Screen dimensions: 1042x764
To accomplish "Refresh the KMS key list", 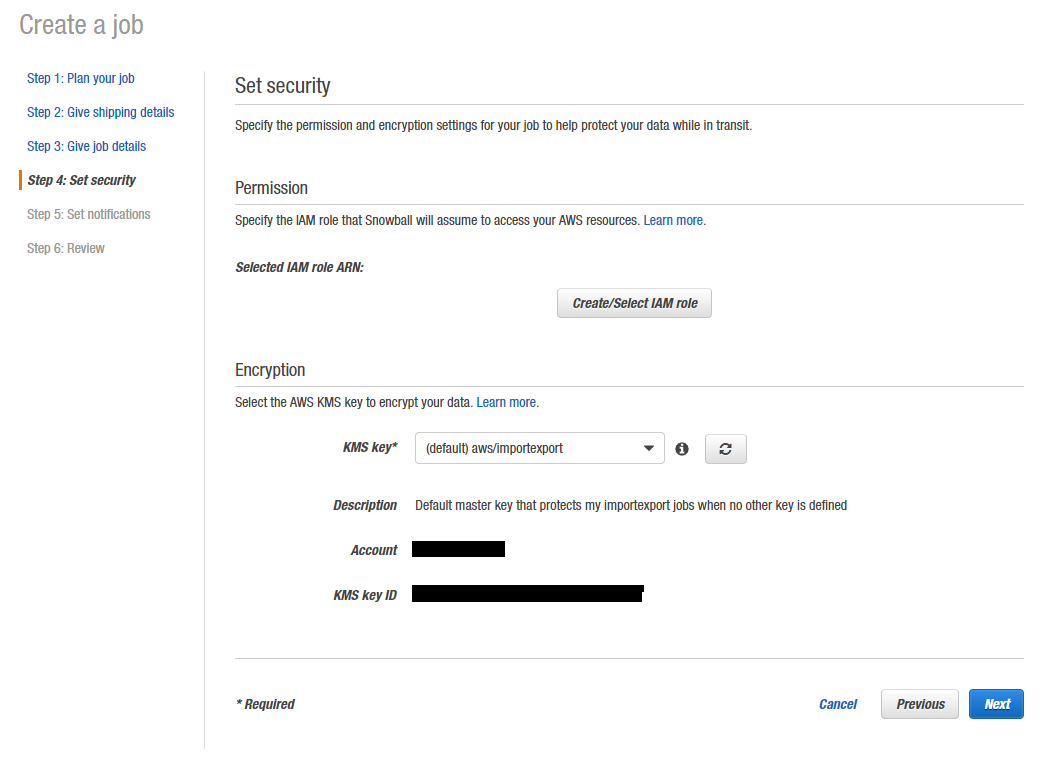I will point(725,449).
